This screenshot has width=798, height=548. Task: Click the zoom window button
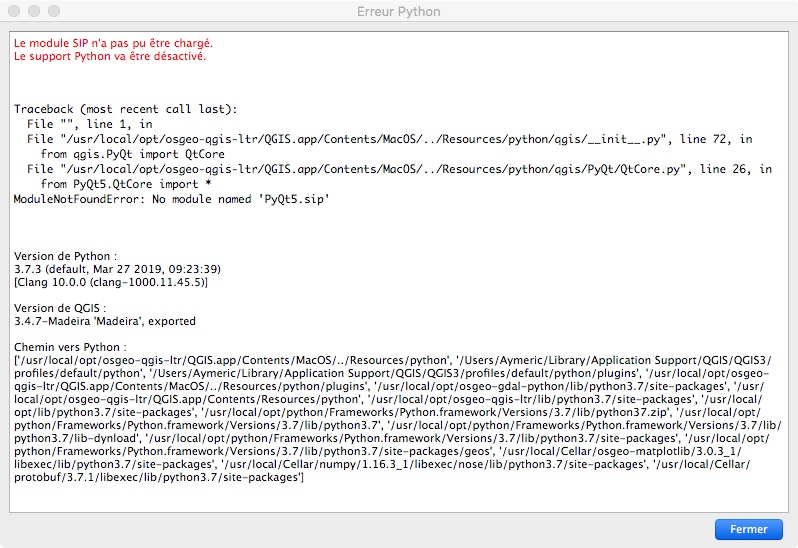(54, 11)
